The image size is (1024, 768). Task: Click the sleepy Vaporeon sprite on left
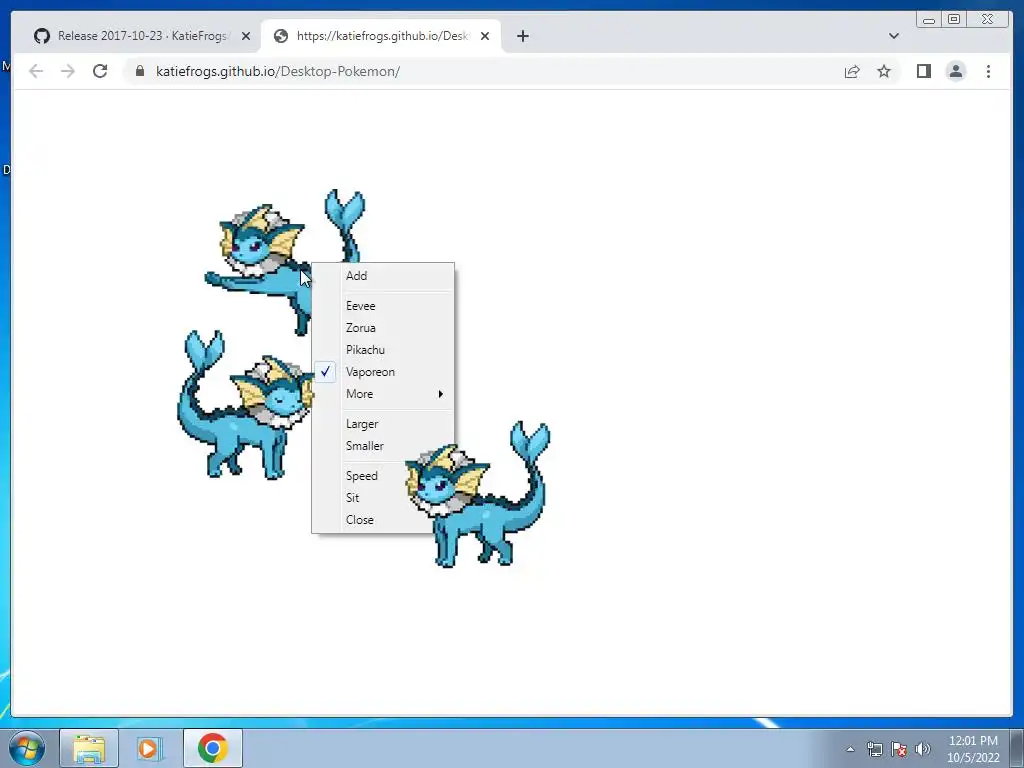[x=245, y=418]
